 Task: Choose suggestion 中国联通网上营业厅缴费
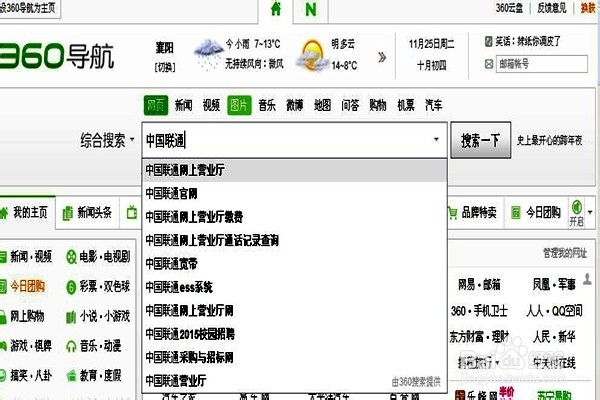295,217
